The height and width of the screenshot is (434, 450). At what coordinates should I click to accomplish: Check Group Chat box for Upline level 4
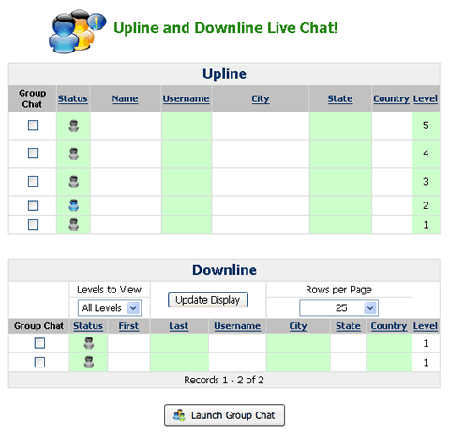pyautogui.click(x=33, y=153)
